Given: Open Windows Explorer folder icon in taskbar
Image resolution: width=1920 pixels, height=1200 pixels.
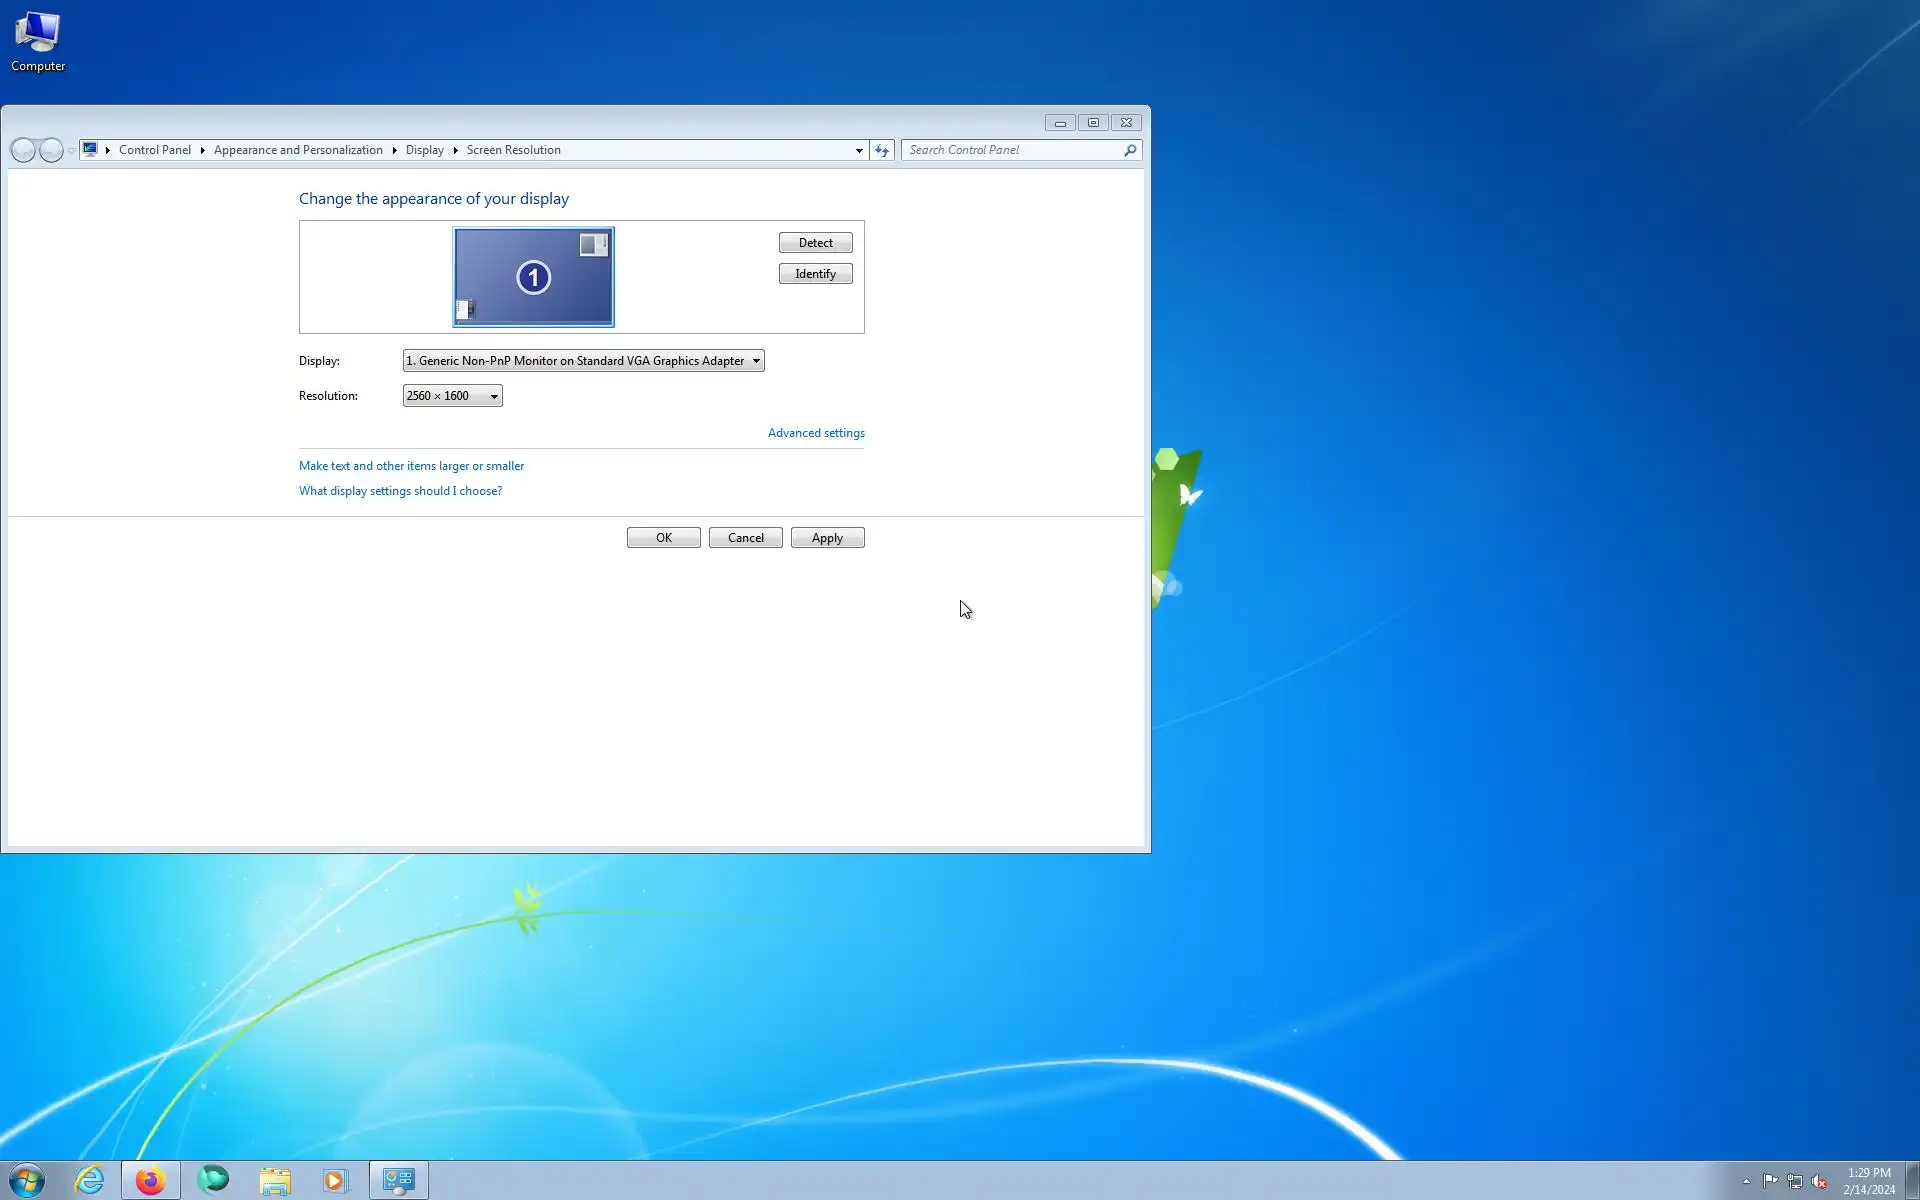Looking at the screenshot, I should pos(275,1180).
